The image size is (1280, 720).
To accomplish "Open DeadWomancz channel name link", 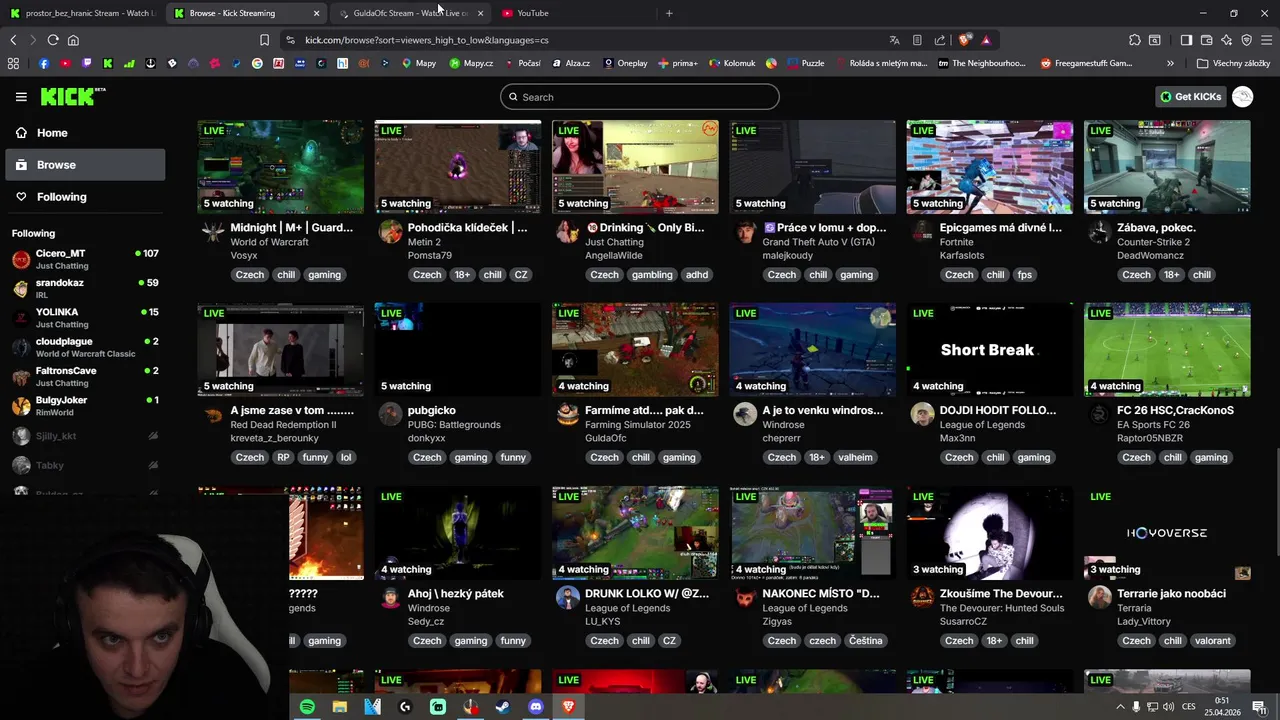I will [x=1150, y=256].
